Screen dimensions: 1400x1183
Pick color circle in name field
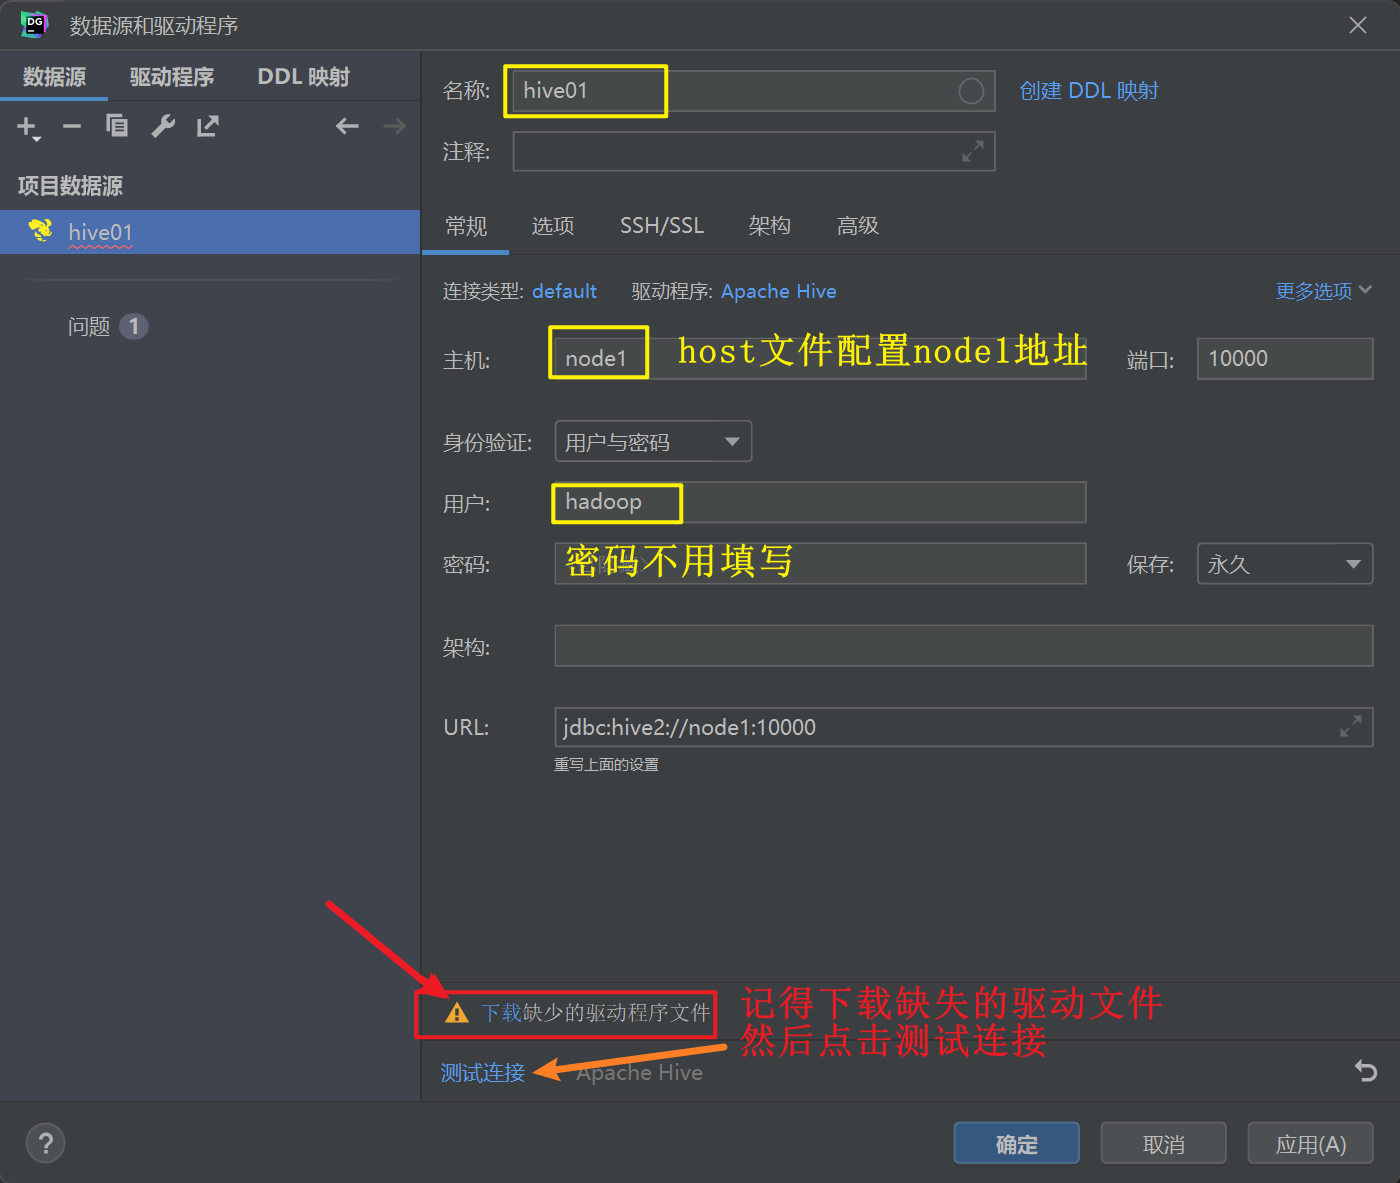pyautogui.click(x=971, y=91)
